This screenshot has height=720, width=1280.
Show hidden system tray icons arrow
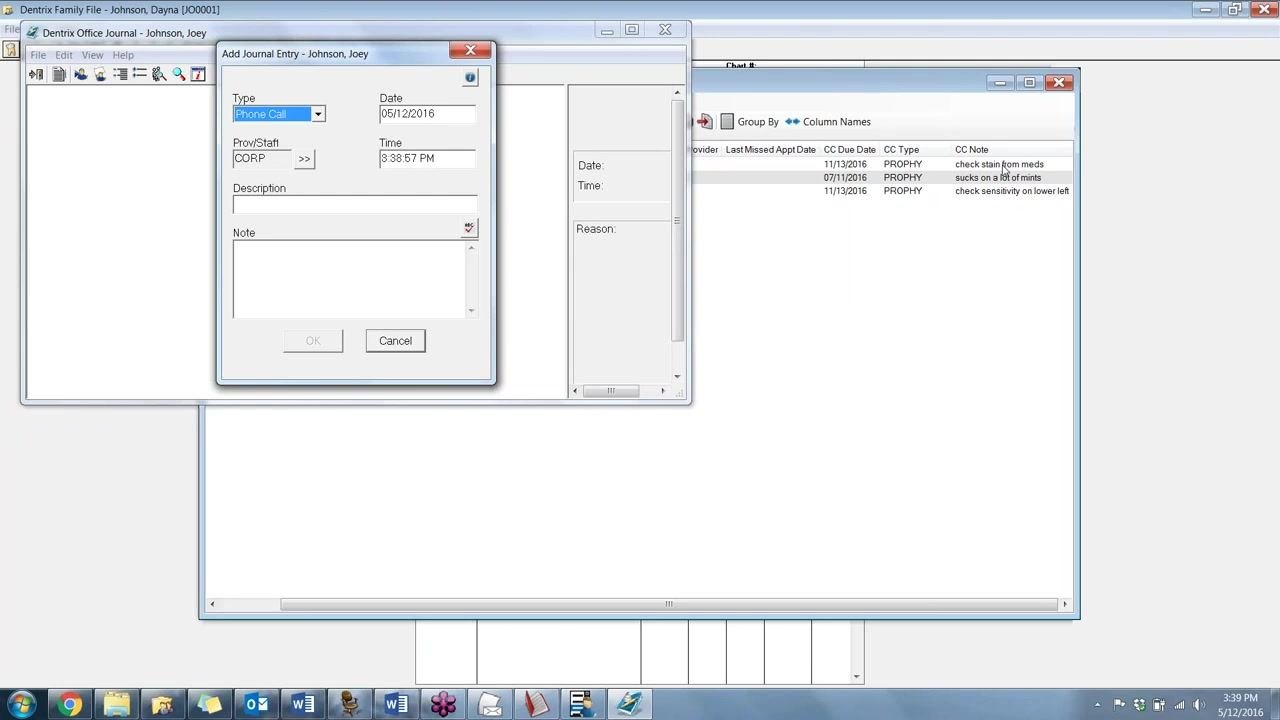(1098, 705)
